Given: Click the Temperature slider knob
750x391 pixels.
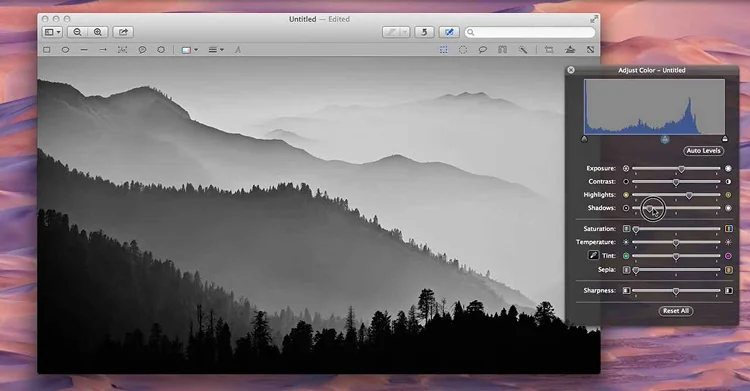Looking at the screenshot, I should point(676,243).
